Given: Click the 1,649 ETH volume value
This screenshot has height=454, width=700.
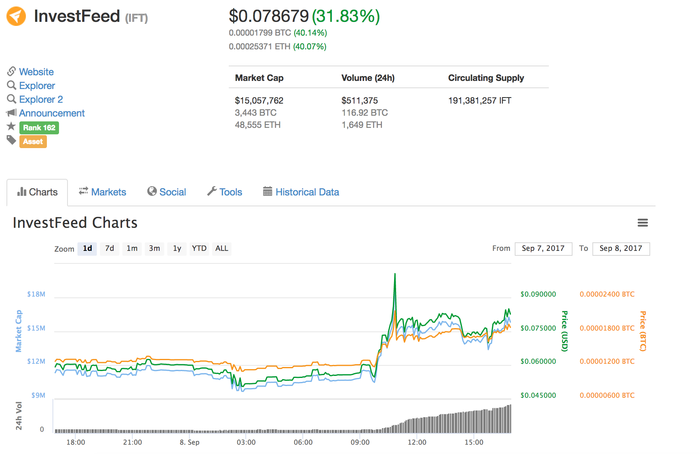Looking at the screenshot, I should coord(362,125).
